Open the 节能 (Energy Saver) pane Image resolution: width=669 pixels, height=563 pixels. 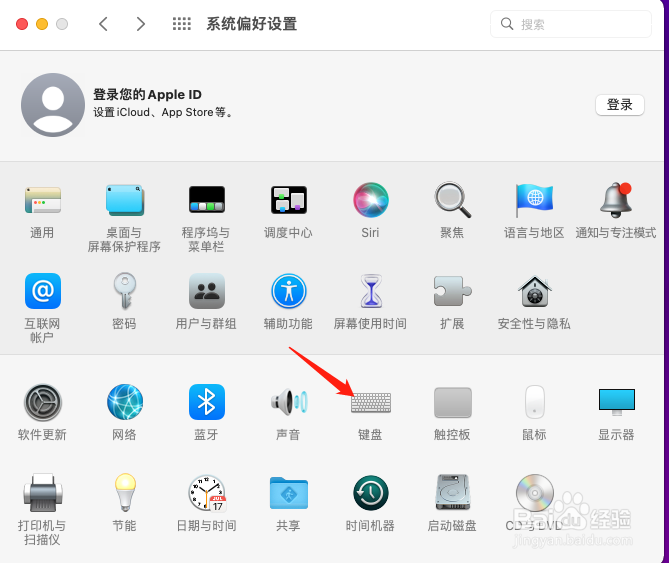tap(125, 493)
